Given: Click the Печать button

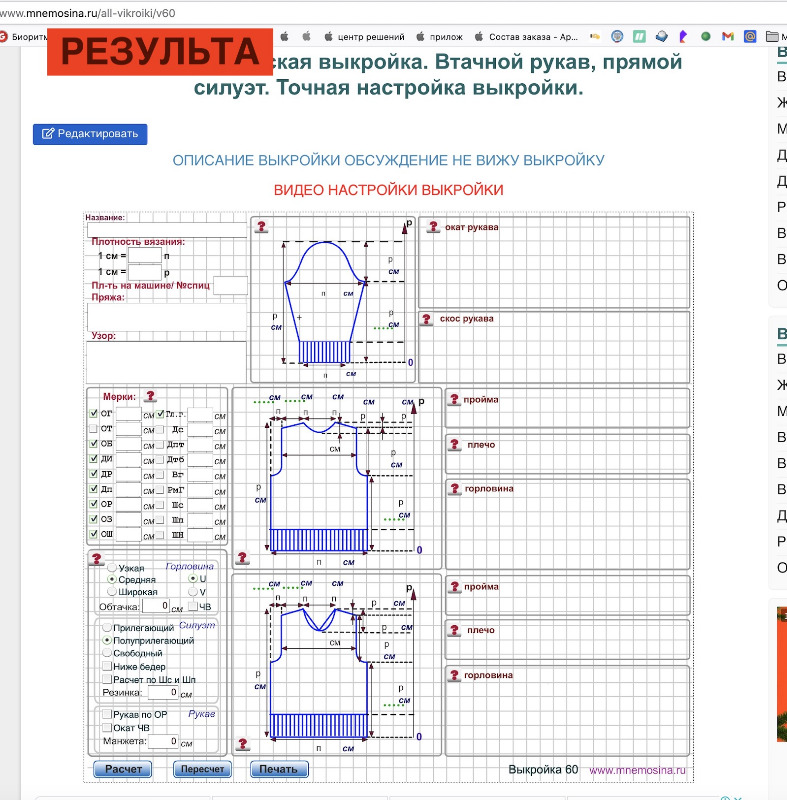Looking at the screenshot, I should [x=279, y=769].
